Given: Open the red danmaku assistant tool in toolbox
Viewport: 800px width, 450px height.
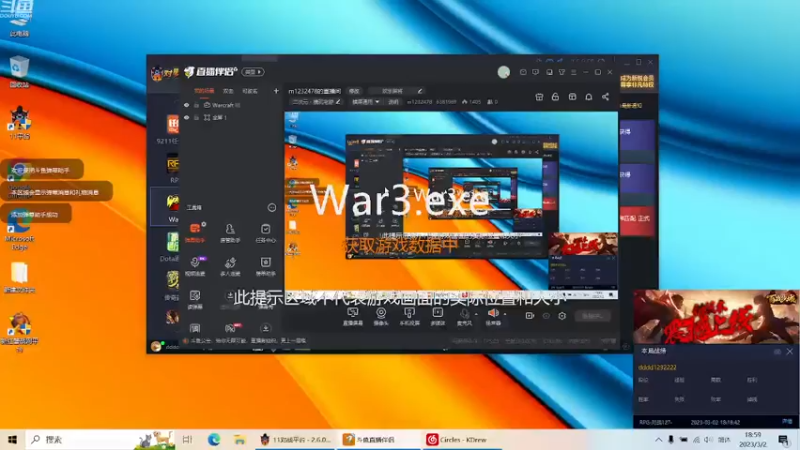Looking at the screenshot, I should [195, 232].
